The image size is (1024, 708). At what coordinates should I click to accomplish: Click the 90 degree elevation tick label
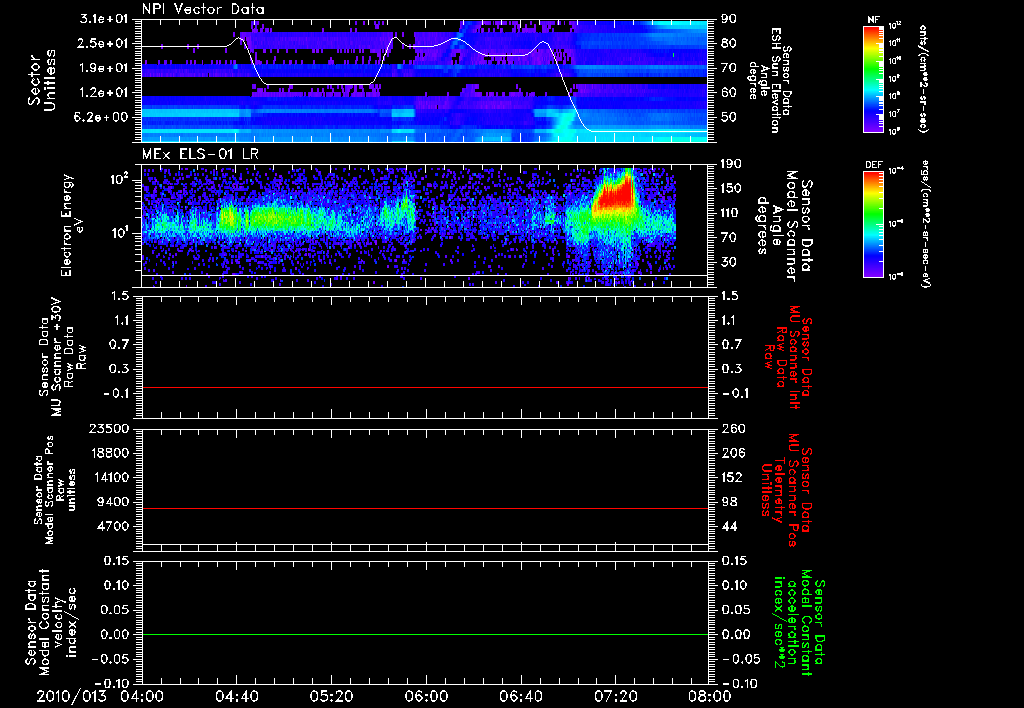click(728, 19)
